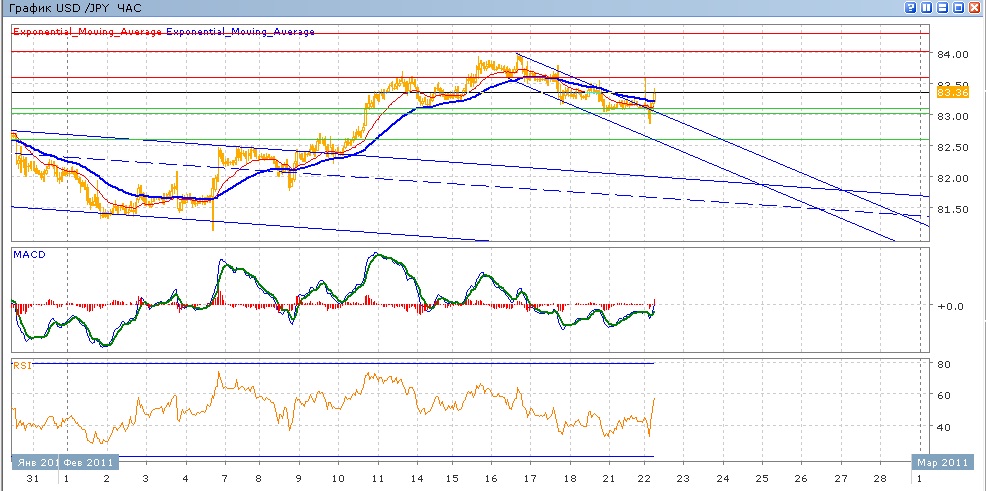Click date 28 on the time axis

pos(878,479)
